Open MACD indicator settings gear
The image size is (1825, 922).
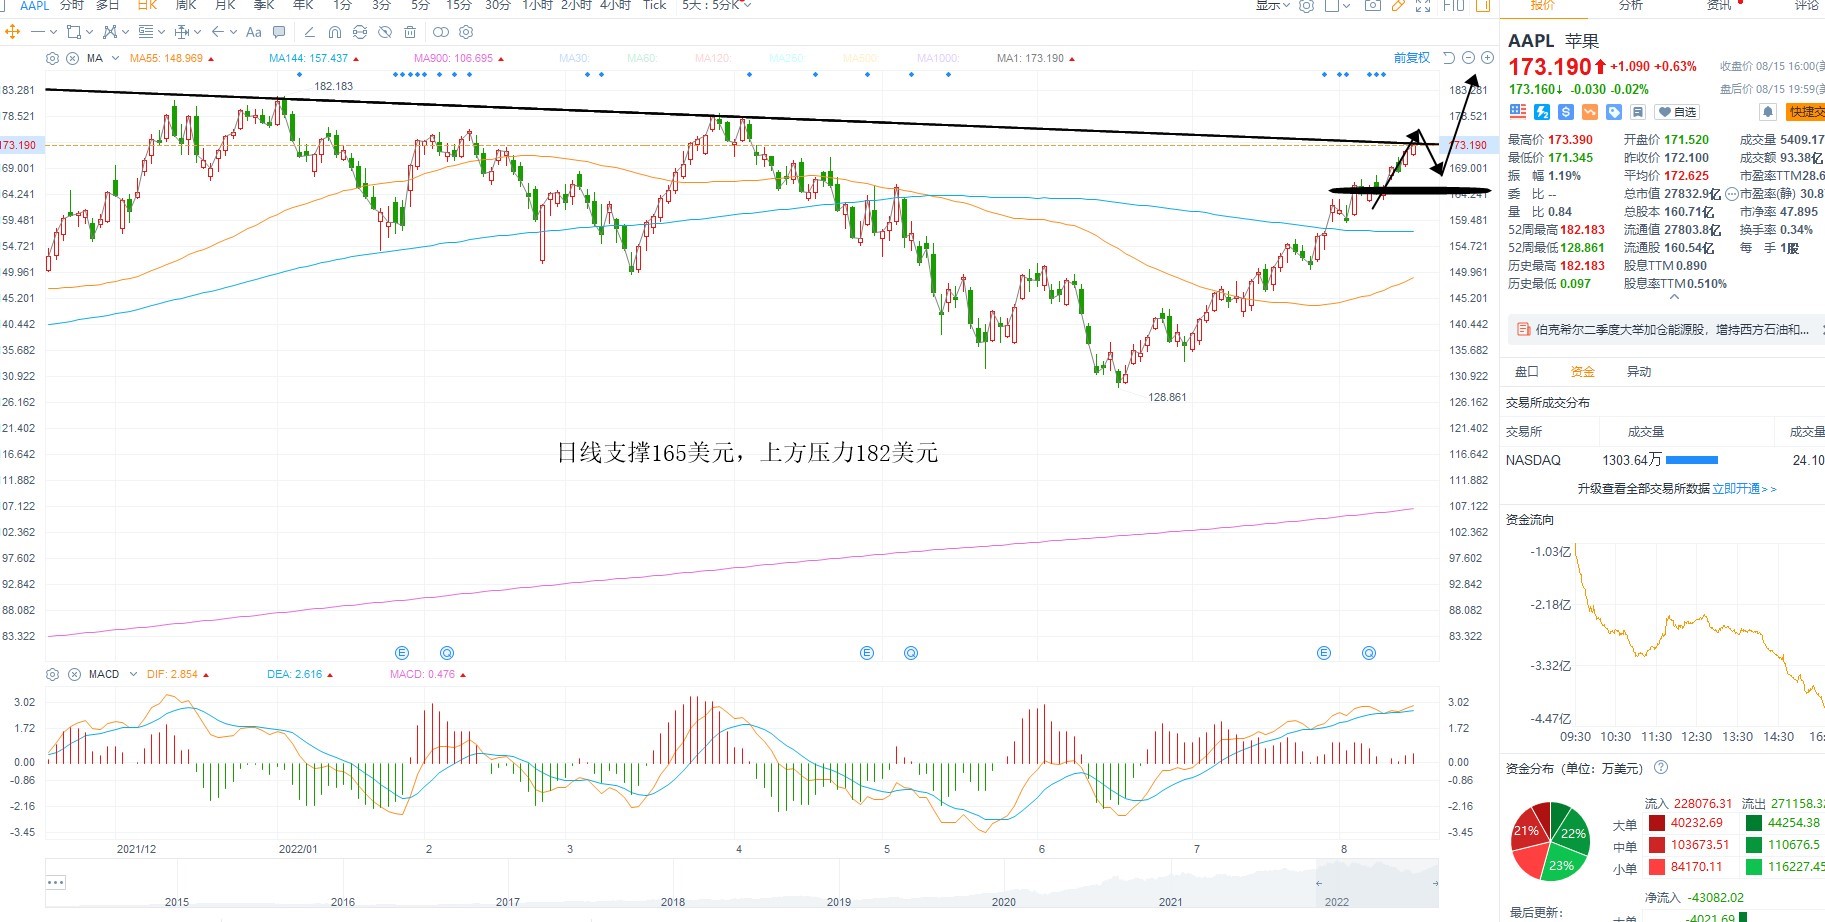pyautogui.click(x=53, y=674)
